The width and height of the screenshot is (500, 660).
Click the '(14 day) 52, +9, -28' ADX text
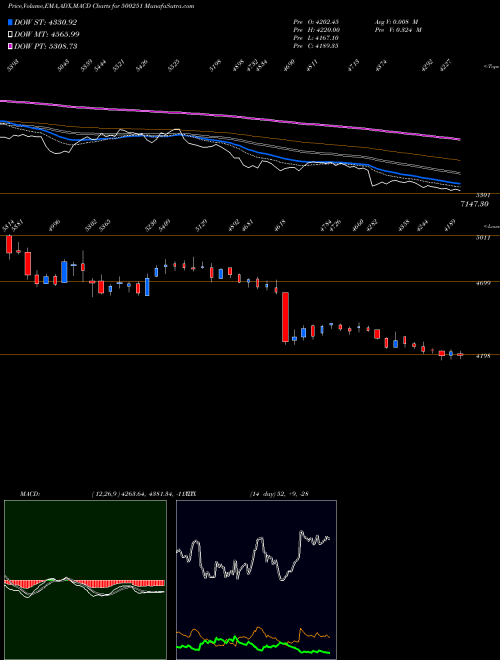coord(279,493)
